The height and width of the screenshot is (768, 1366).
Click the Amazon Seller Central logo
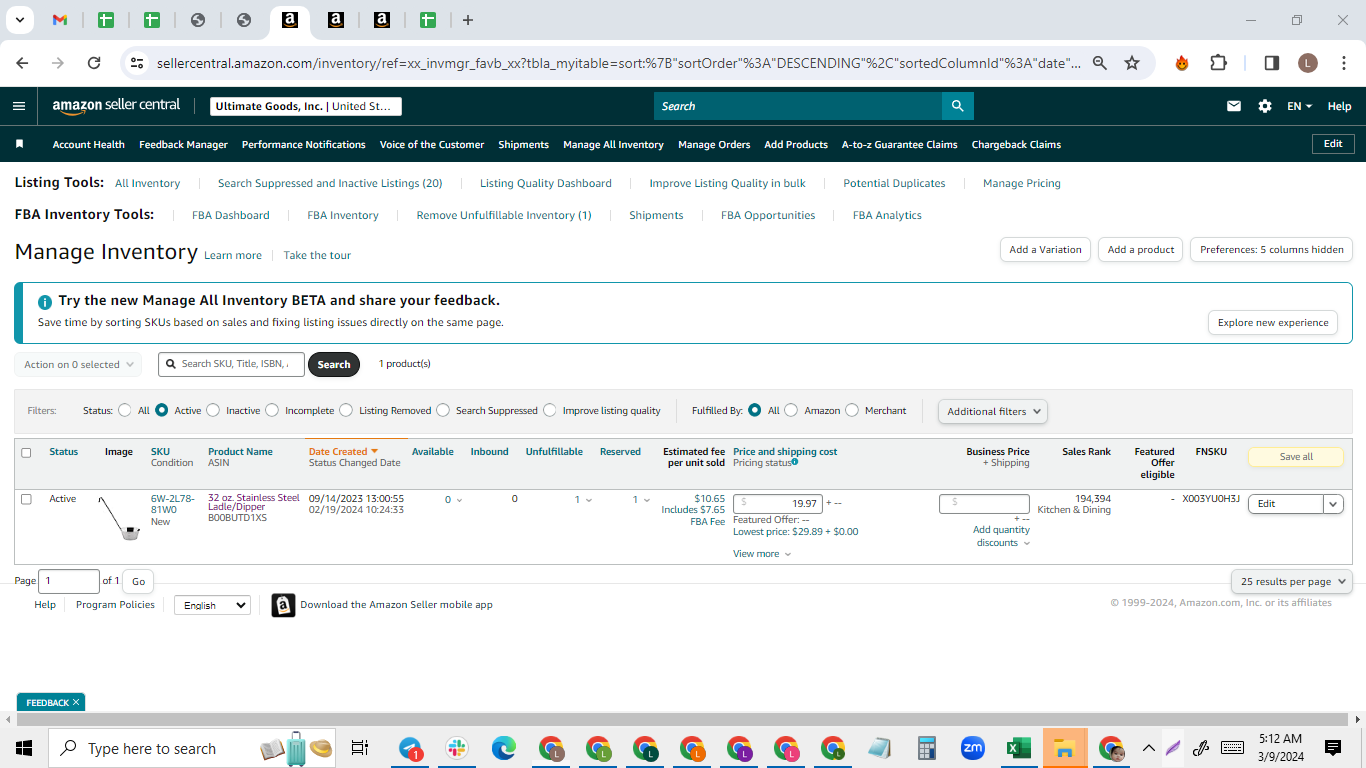(x=116, y=105)
